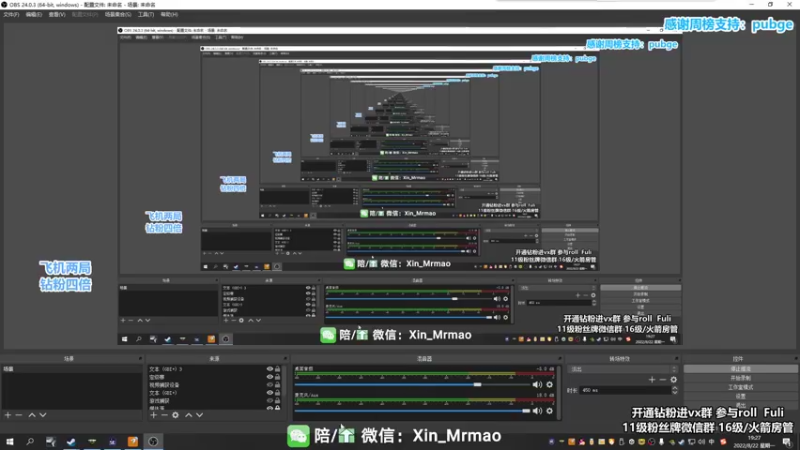Toggle visibility of first 文本 (GDI+) 3 source
Image resolution: width=800 pixels, height=450 pixels.
[270, 369]
